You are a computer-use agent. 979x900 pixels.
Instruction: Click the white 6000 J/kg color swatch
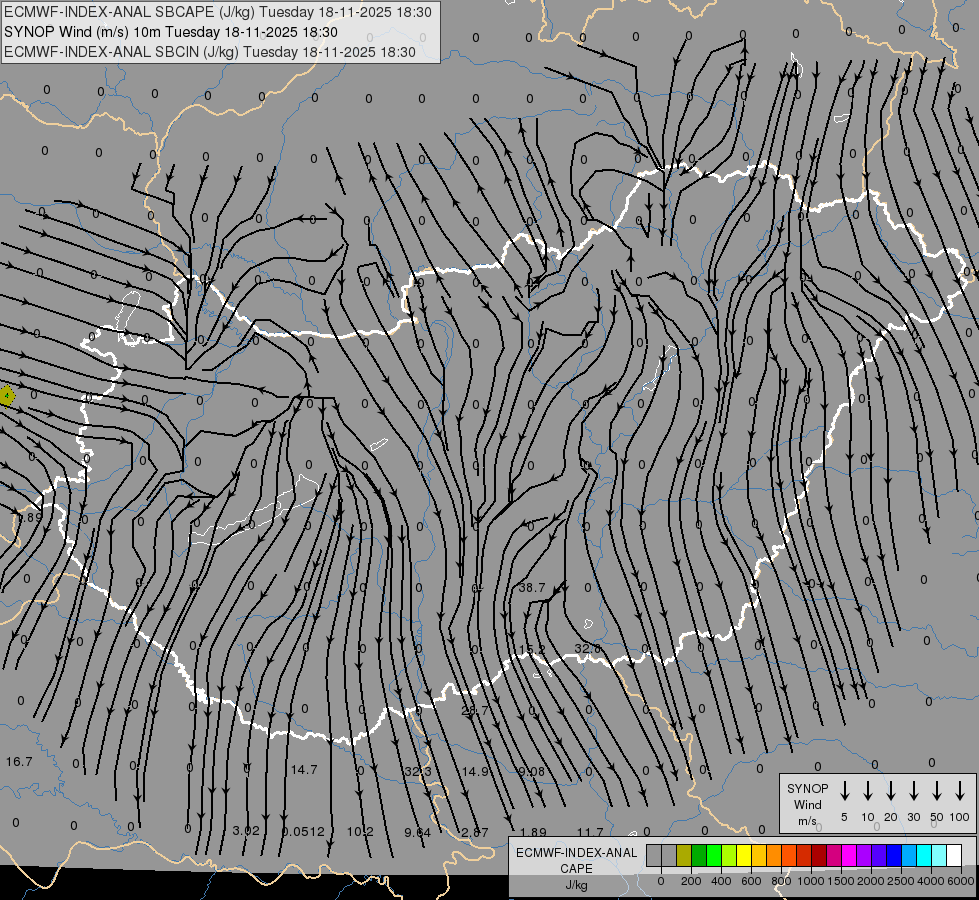[x=954, y=855]
